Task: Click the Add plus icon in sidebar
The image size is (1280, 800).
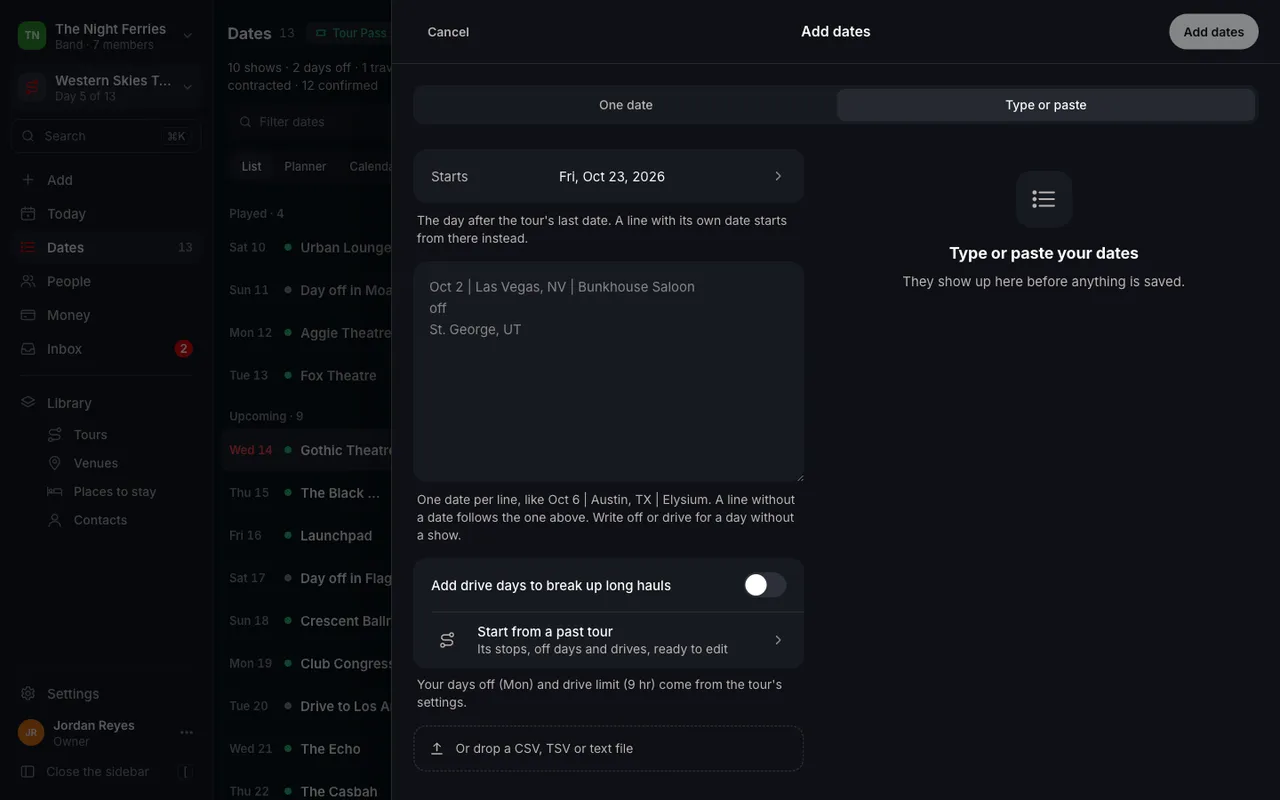Action: point(28,180)
